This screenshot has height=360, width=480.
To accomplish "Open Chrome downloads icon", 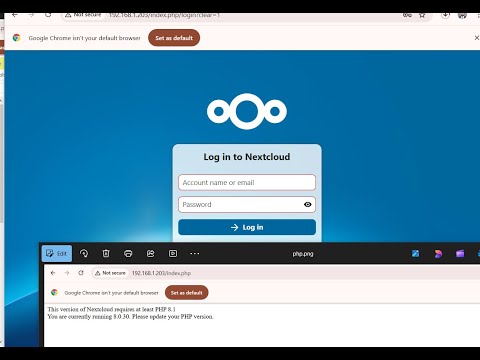I will tap(445, 15).
